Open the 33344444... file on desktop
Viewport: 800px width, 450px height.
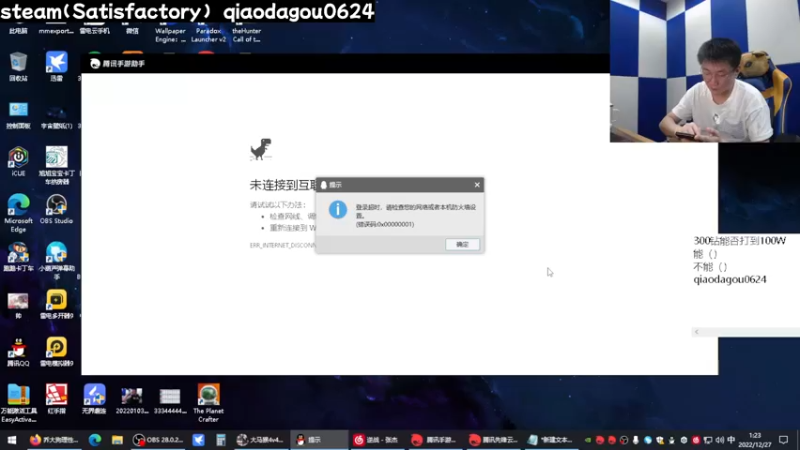click(170, 401)
